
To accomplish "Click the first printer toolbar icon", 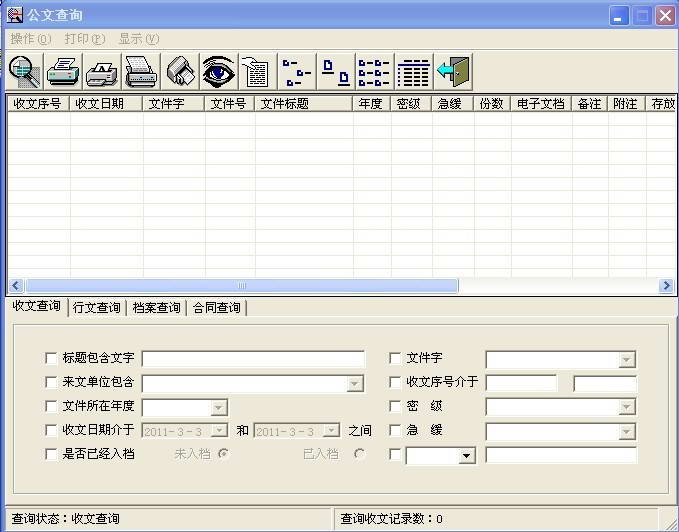I will pyautogui.click(x=63, y=72).
